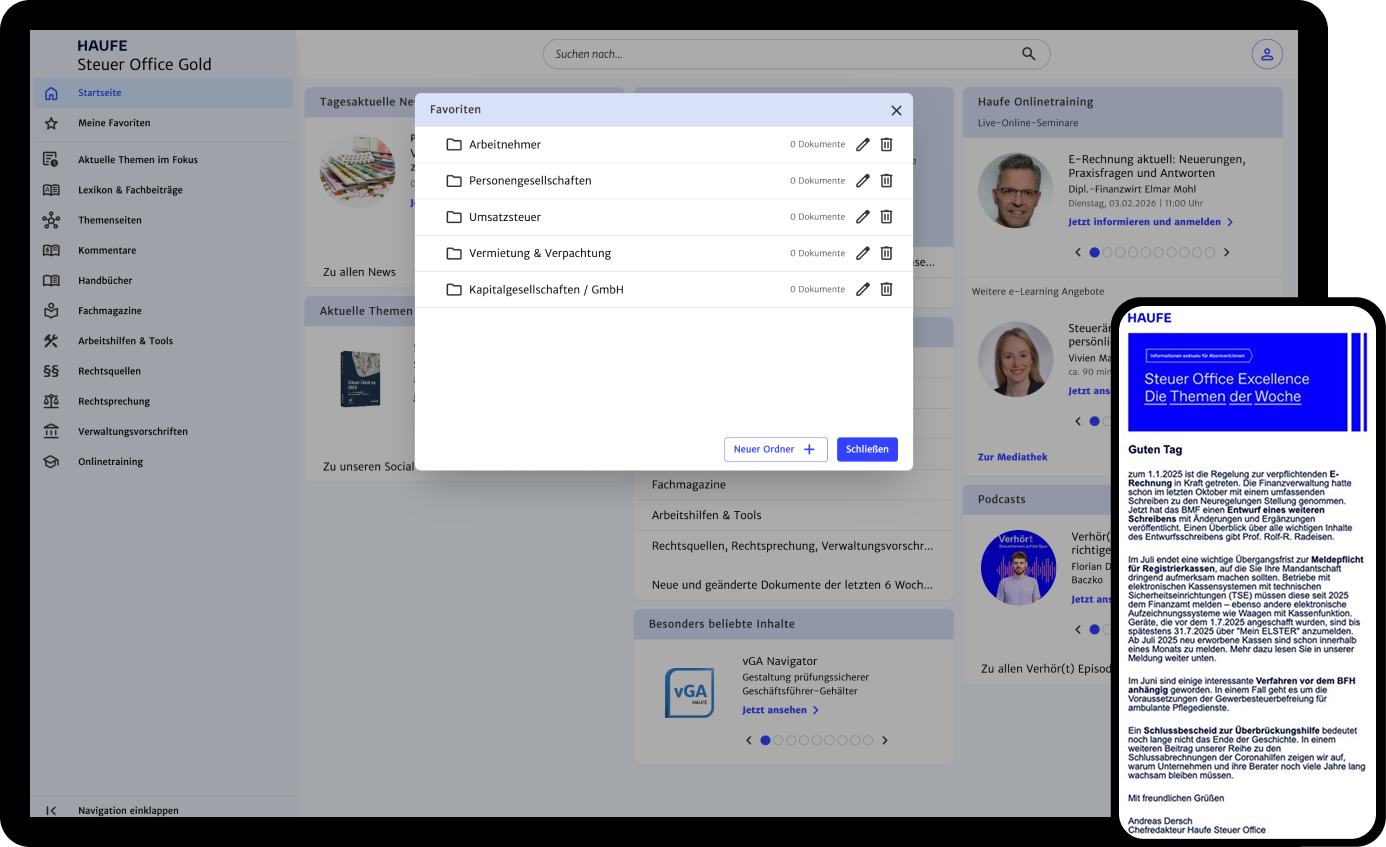1386x847 pixels.
Task: Show previous Live-Online-Seminar with left arrow
Action: 1078,253
